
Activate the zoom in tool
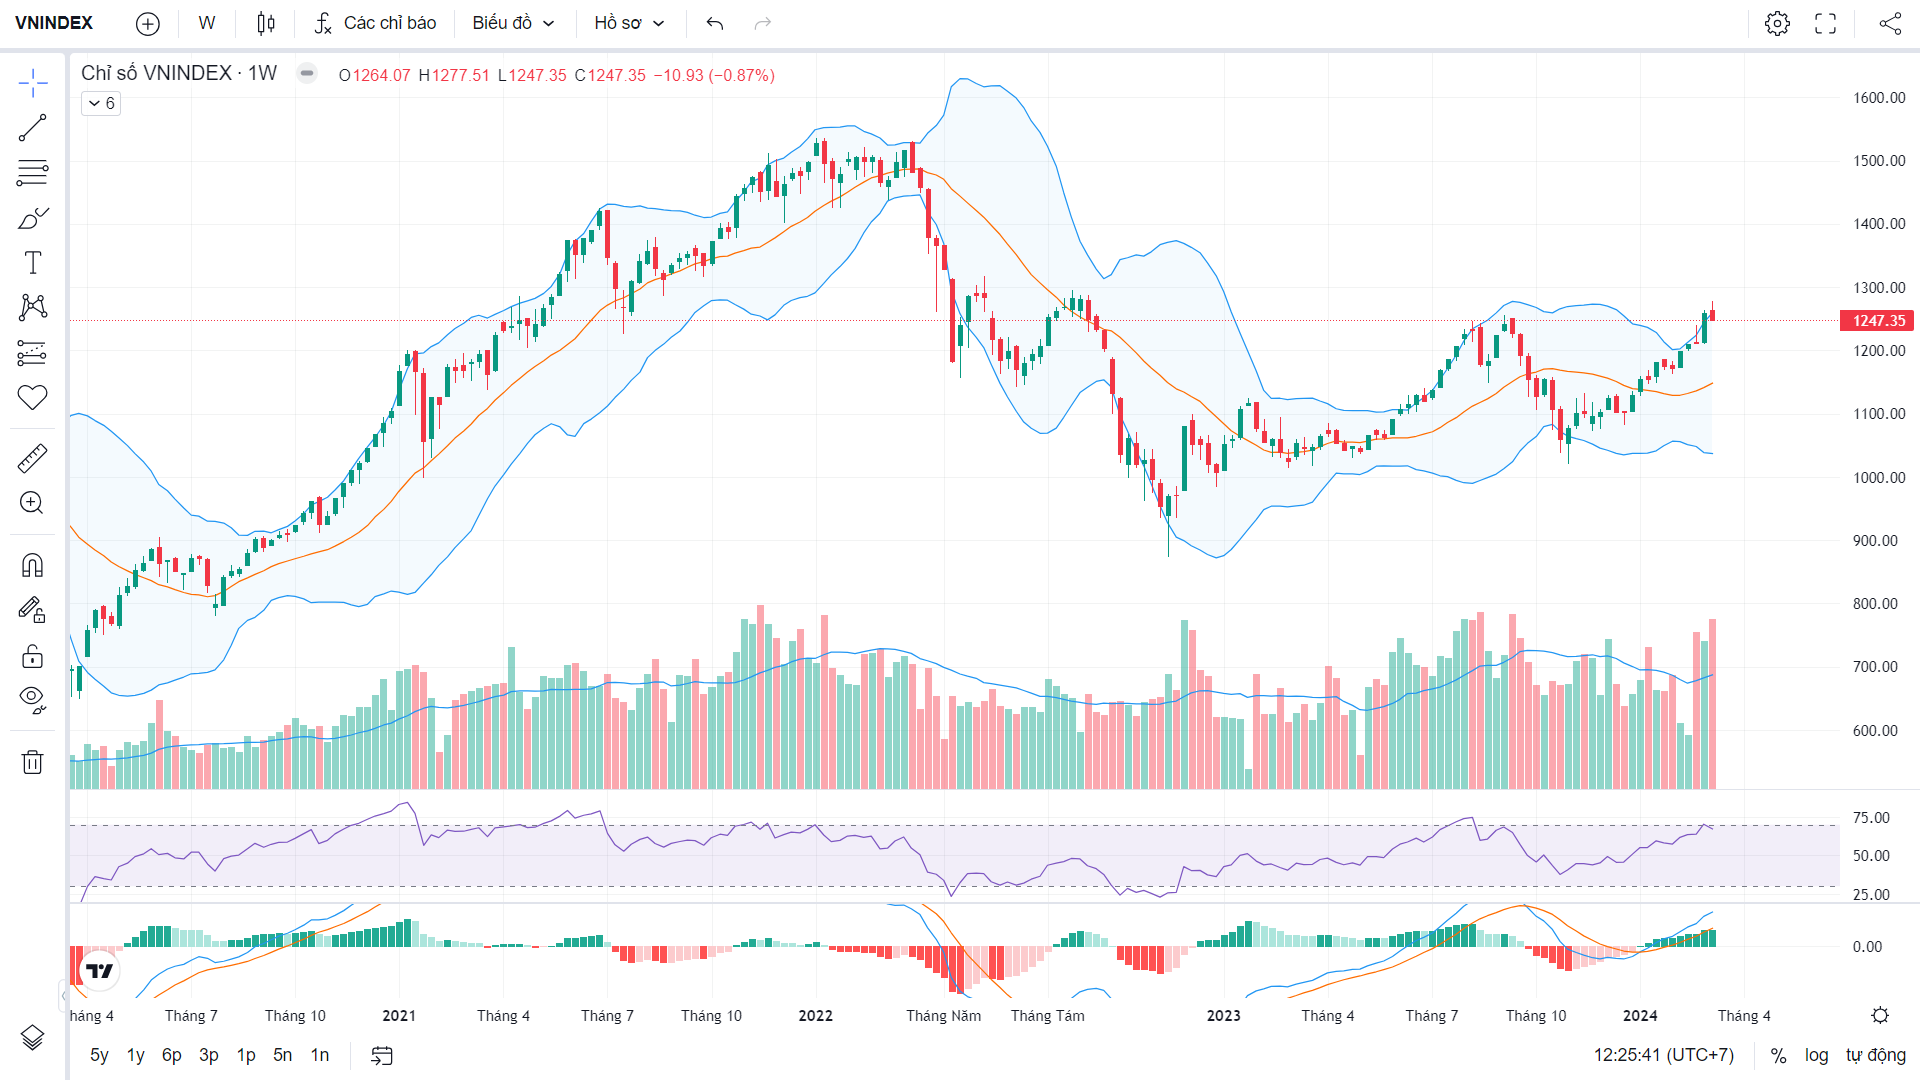[32, 503]
